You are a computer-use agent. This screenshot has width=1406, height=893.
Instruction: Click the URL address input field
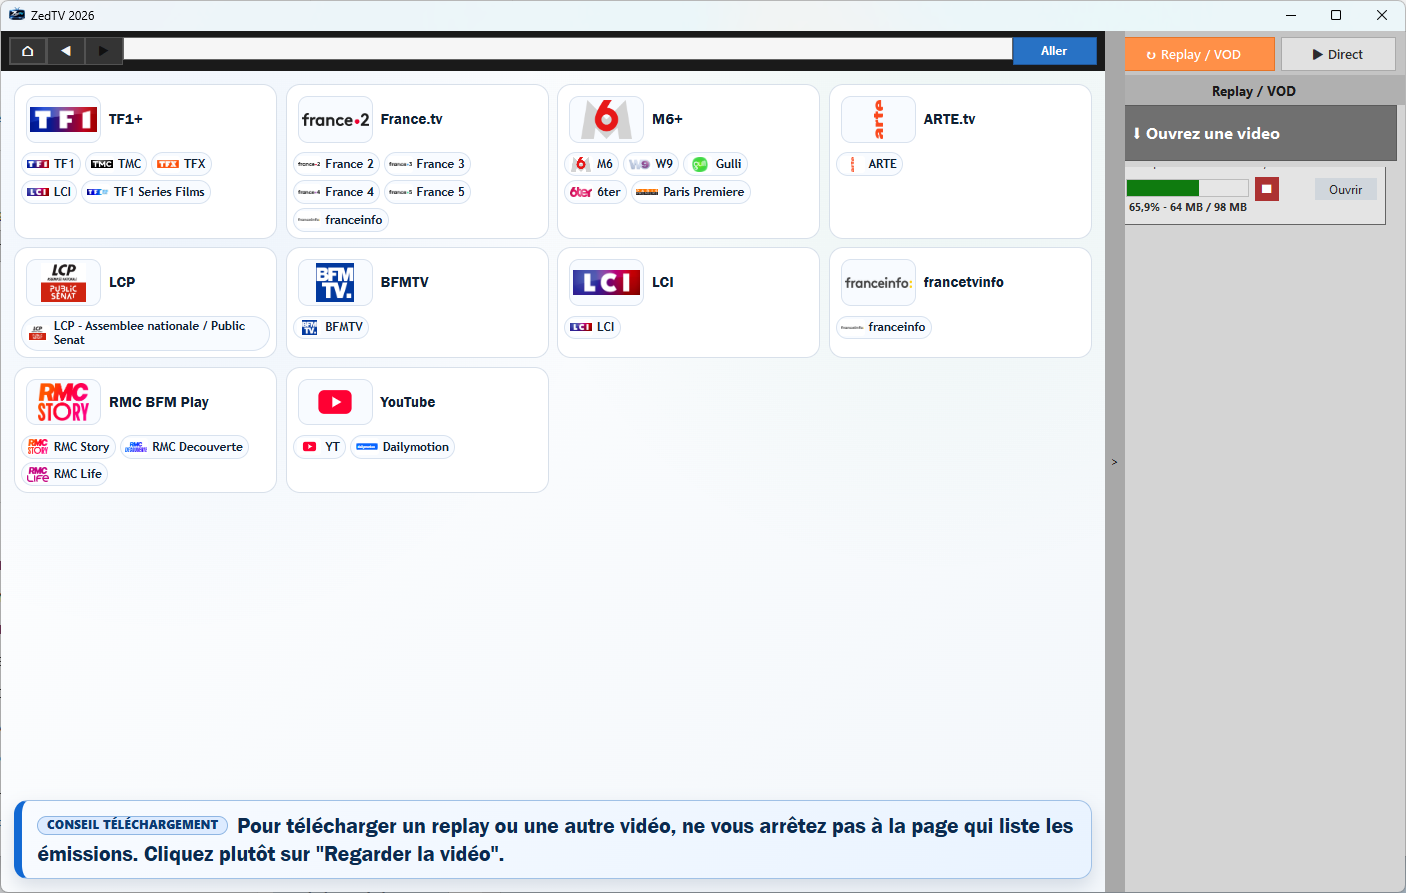567,51
